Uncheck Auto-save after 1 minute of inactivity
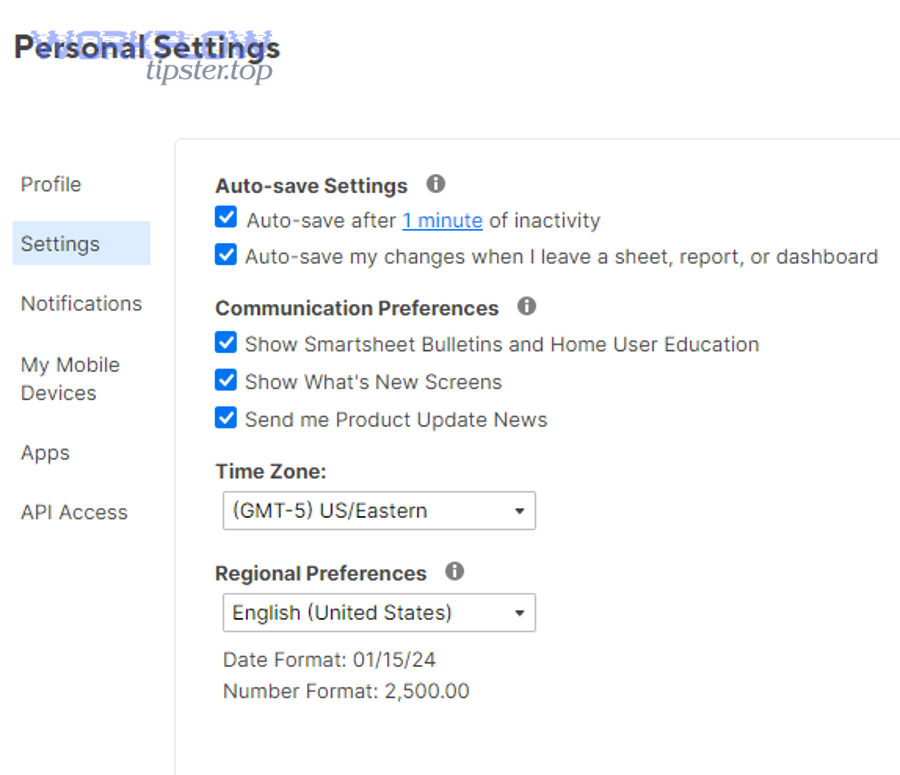 point(225,217)
